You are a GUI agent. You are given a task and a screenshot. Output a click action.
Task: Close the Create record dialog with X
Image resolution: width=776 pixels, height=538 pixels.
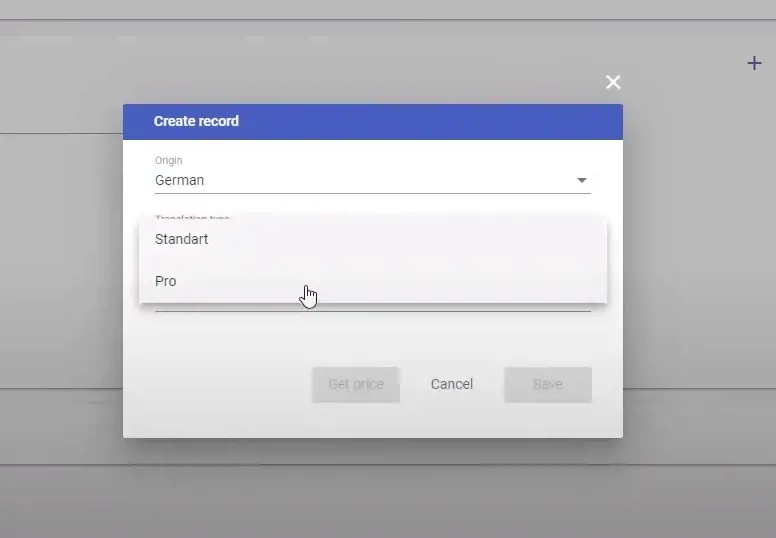tap(613, 82)
